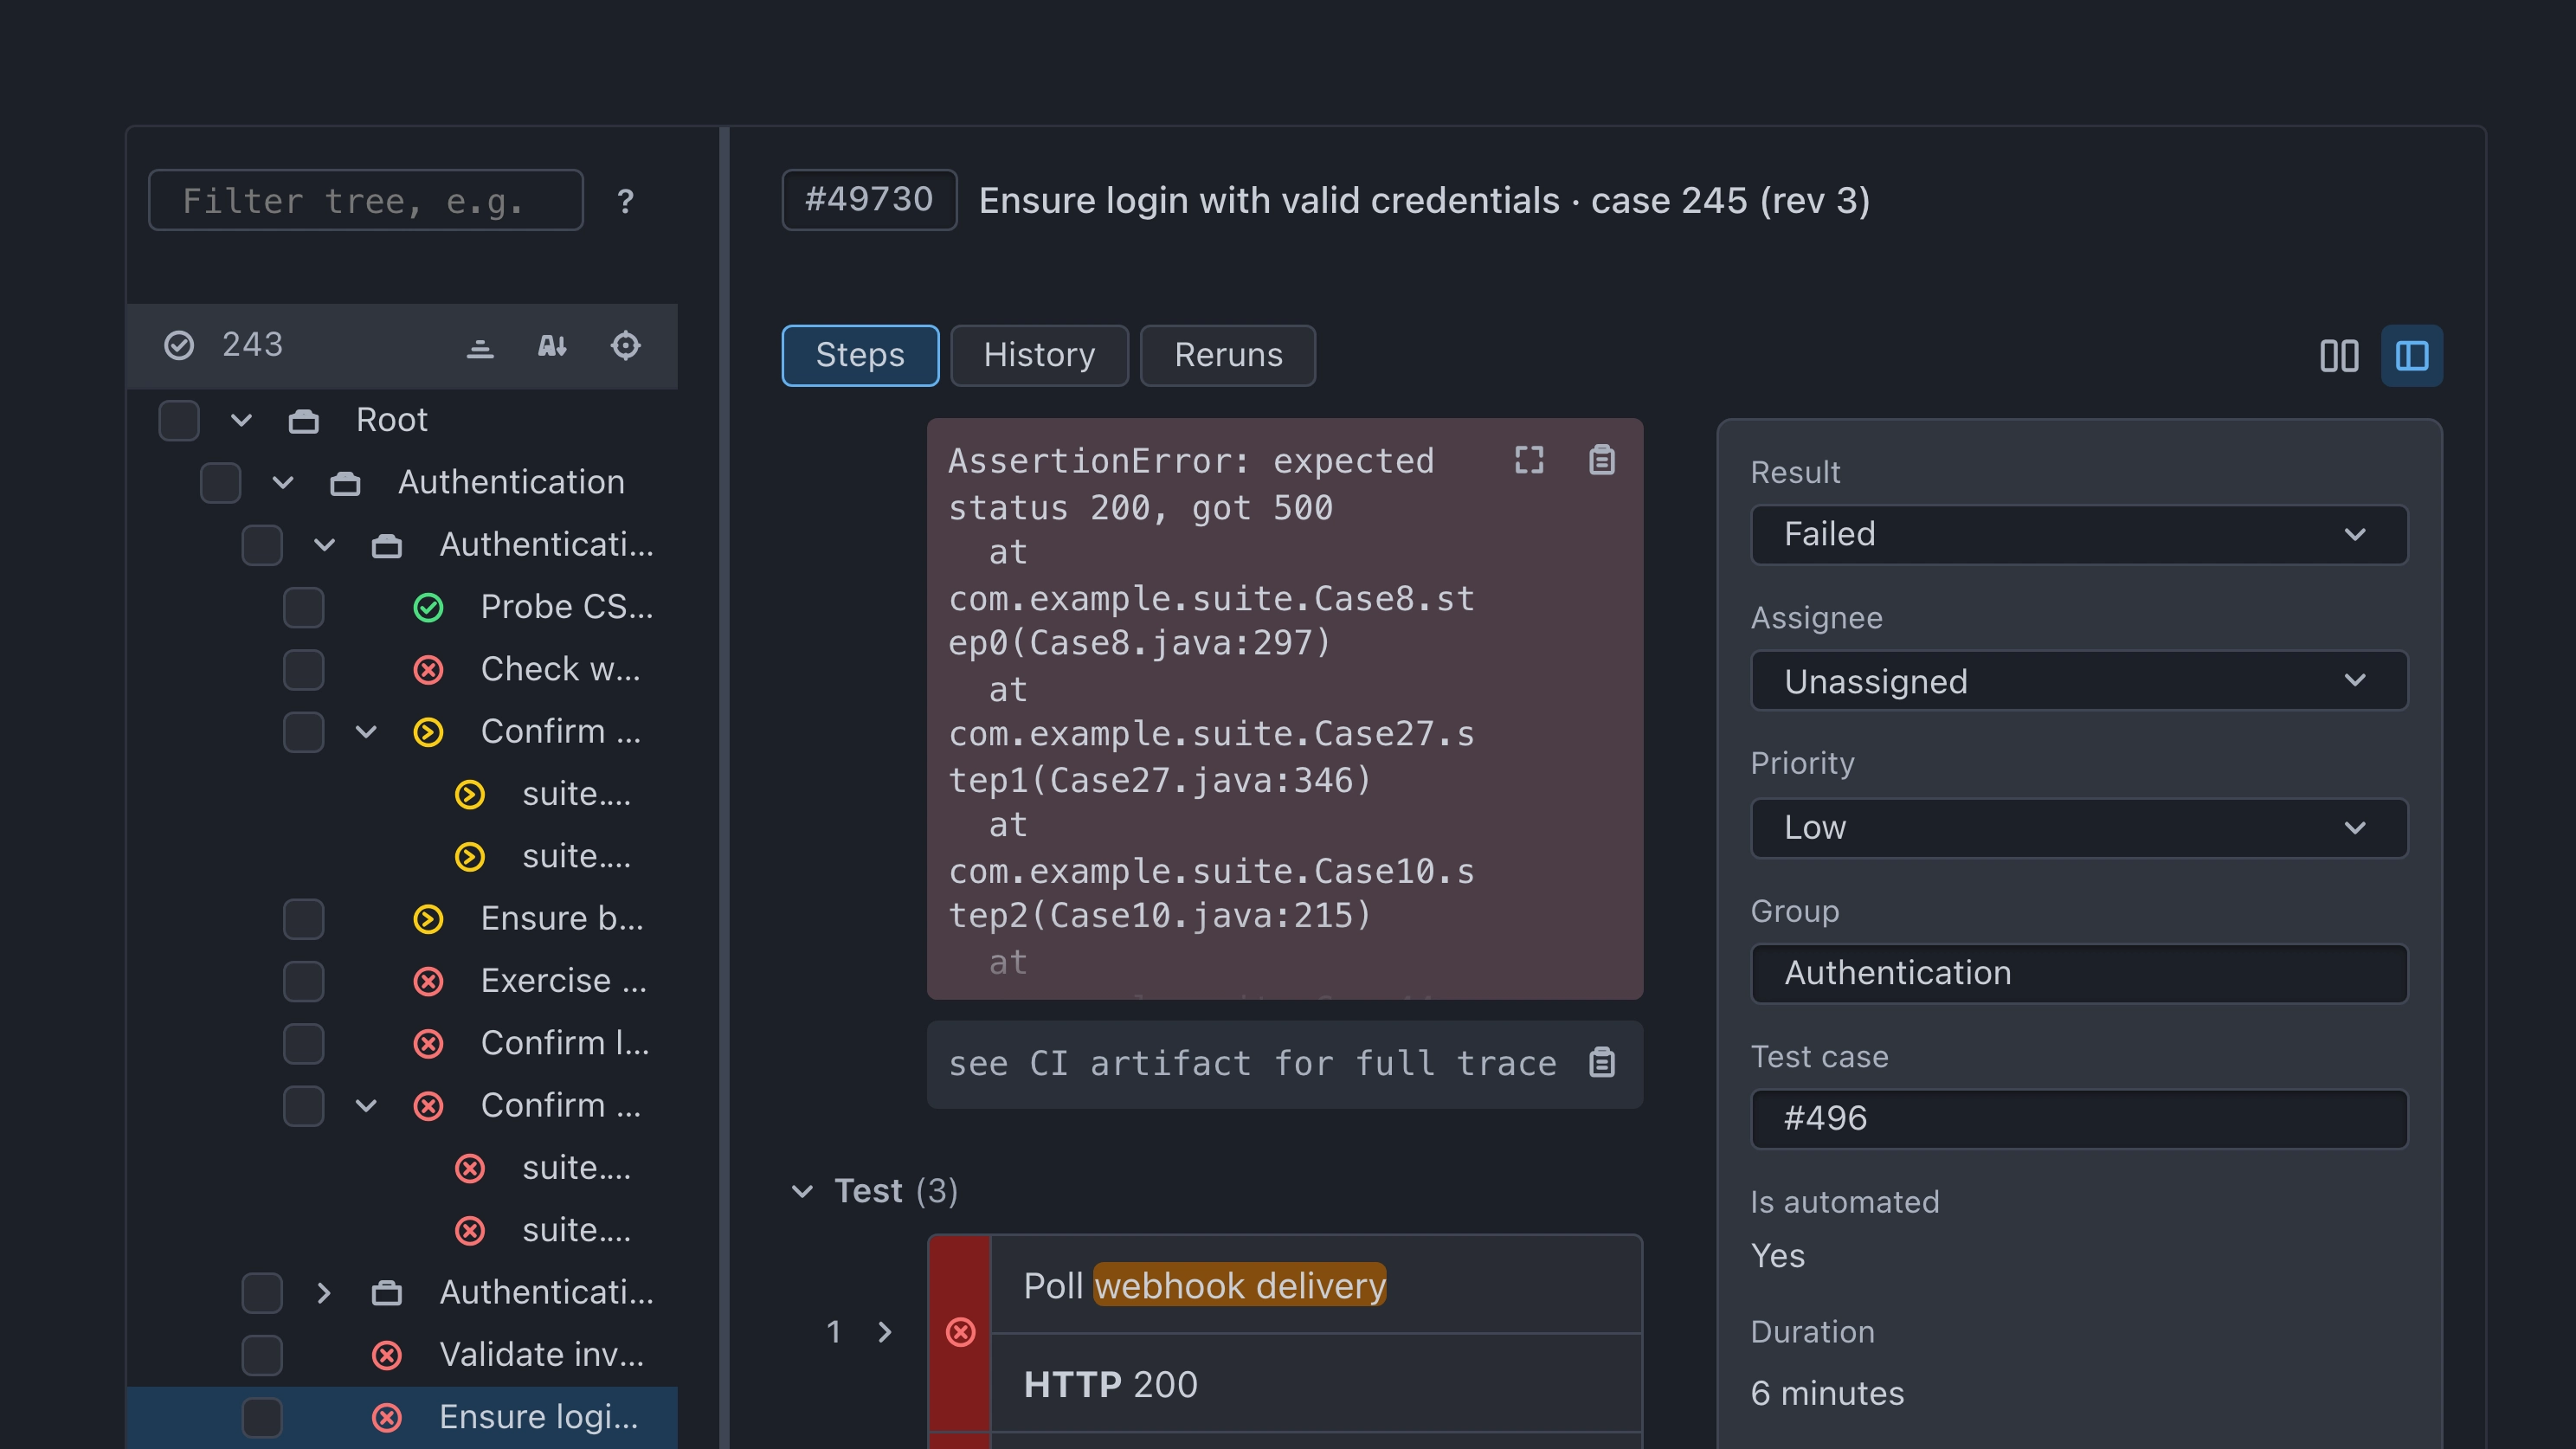2576x1449 pixels.
Task: Click the failed icon beside Check w...
Action: click(x=428, y=669)
